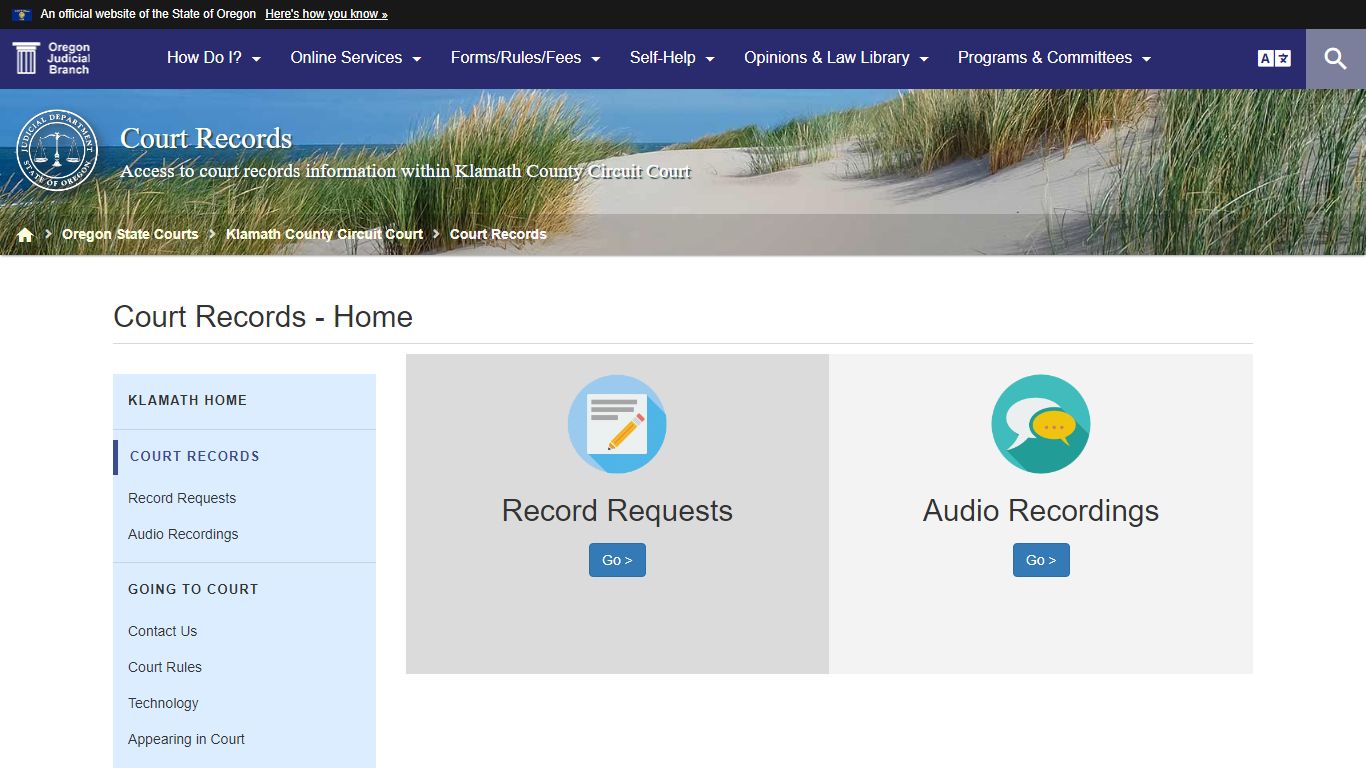Expand the How Do I? menu
Viewport: 1366px width, 768px height.
pyautogui.click(x=214, y=58)
